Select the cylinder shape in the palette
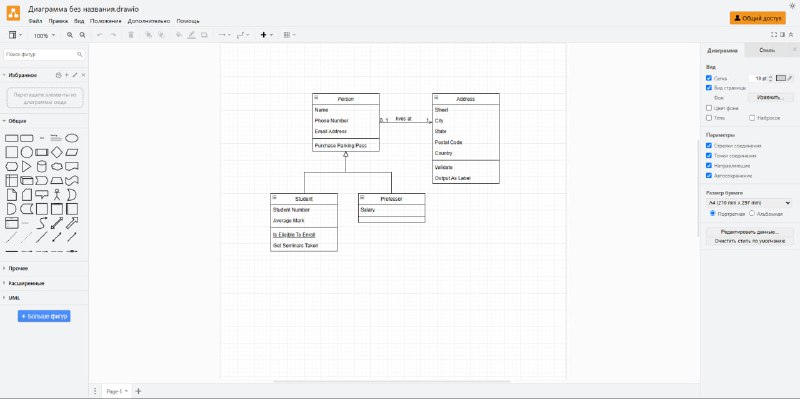Screen dimensions: 800x399 click(42, 166)
